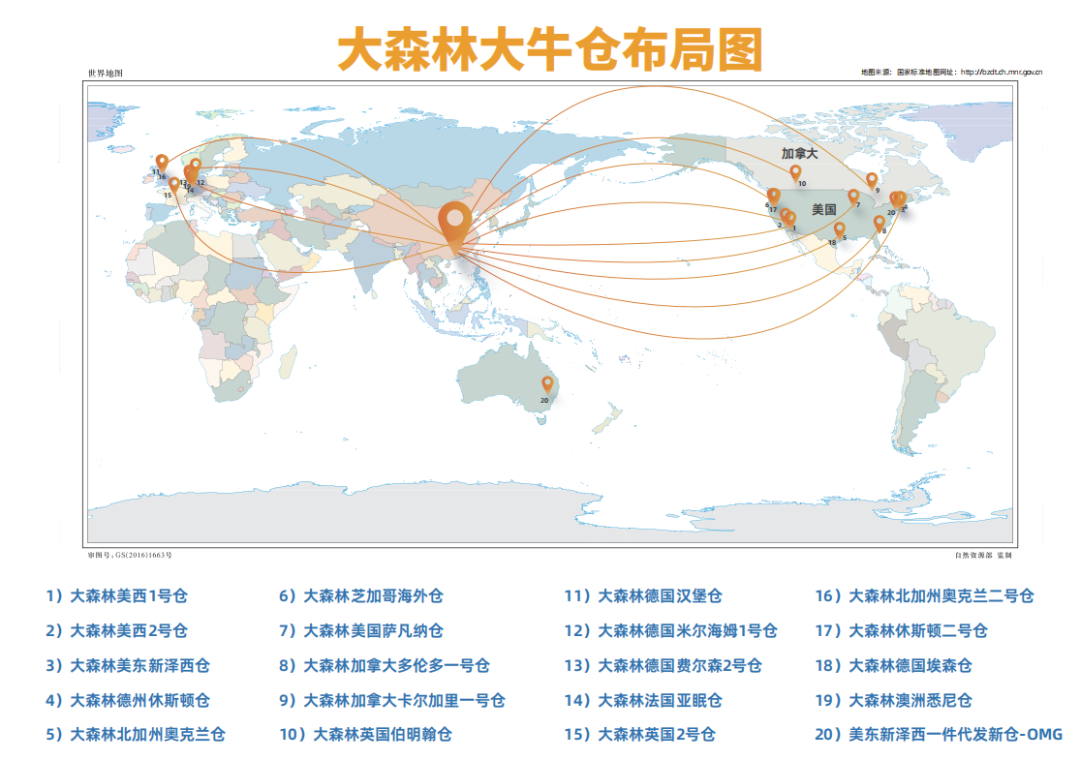
Task: Click map pin number 15 in France
Action: pyautogui.click(x=174, y=184)
